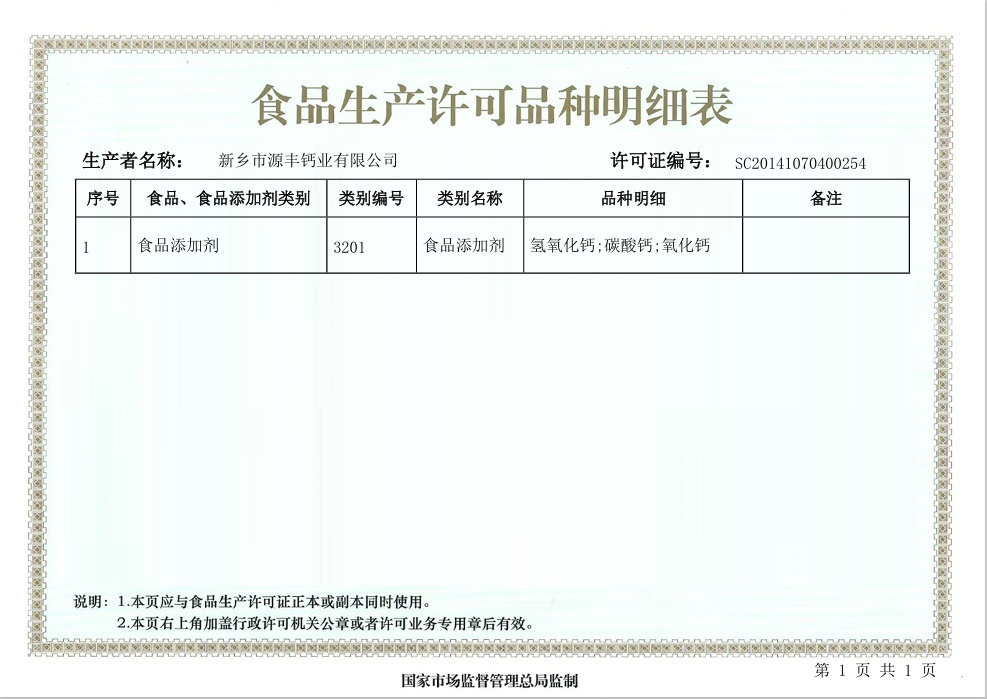Click page indicator 第 1 页 共 1 页

tap(875, 671)
